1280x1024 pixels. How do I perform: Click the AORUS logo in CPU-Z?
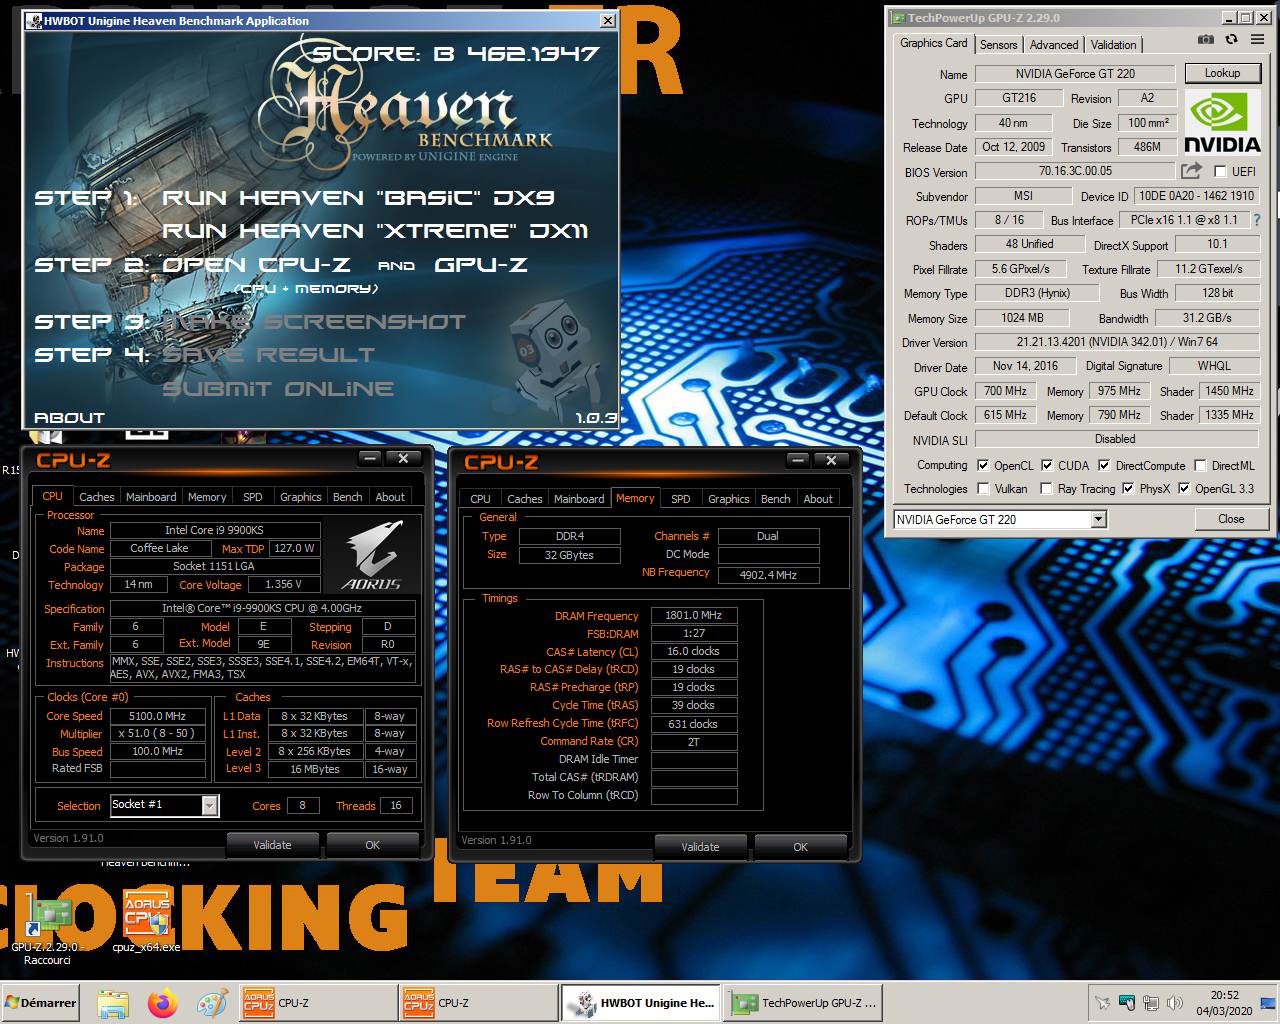[371, 555]
